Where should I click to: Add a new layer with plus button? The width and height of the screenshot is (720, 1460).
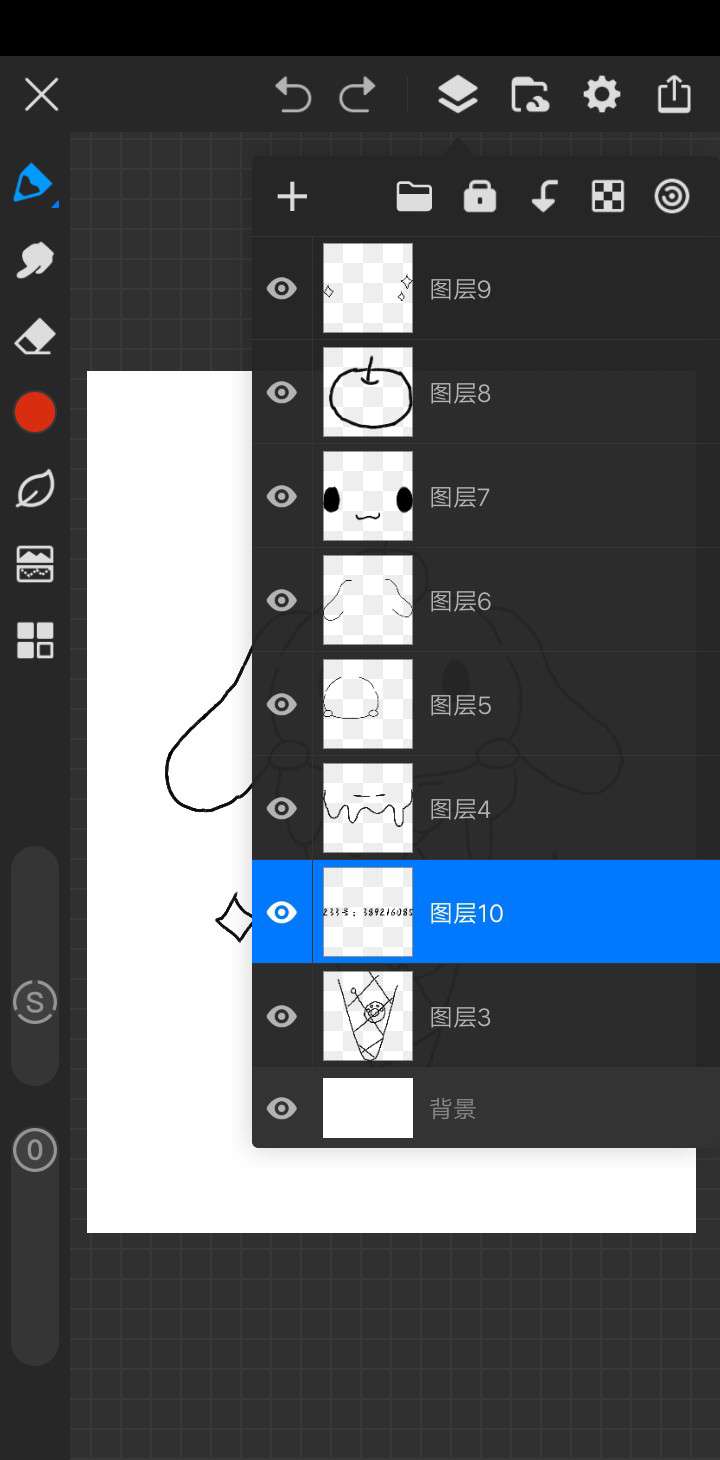tap(292, 197)
